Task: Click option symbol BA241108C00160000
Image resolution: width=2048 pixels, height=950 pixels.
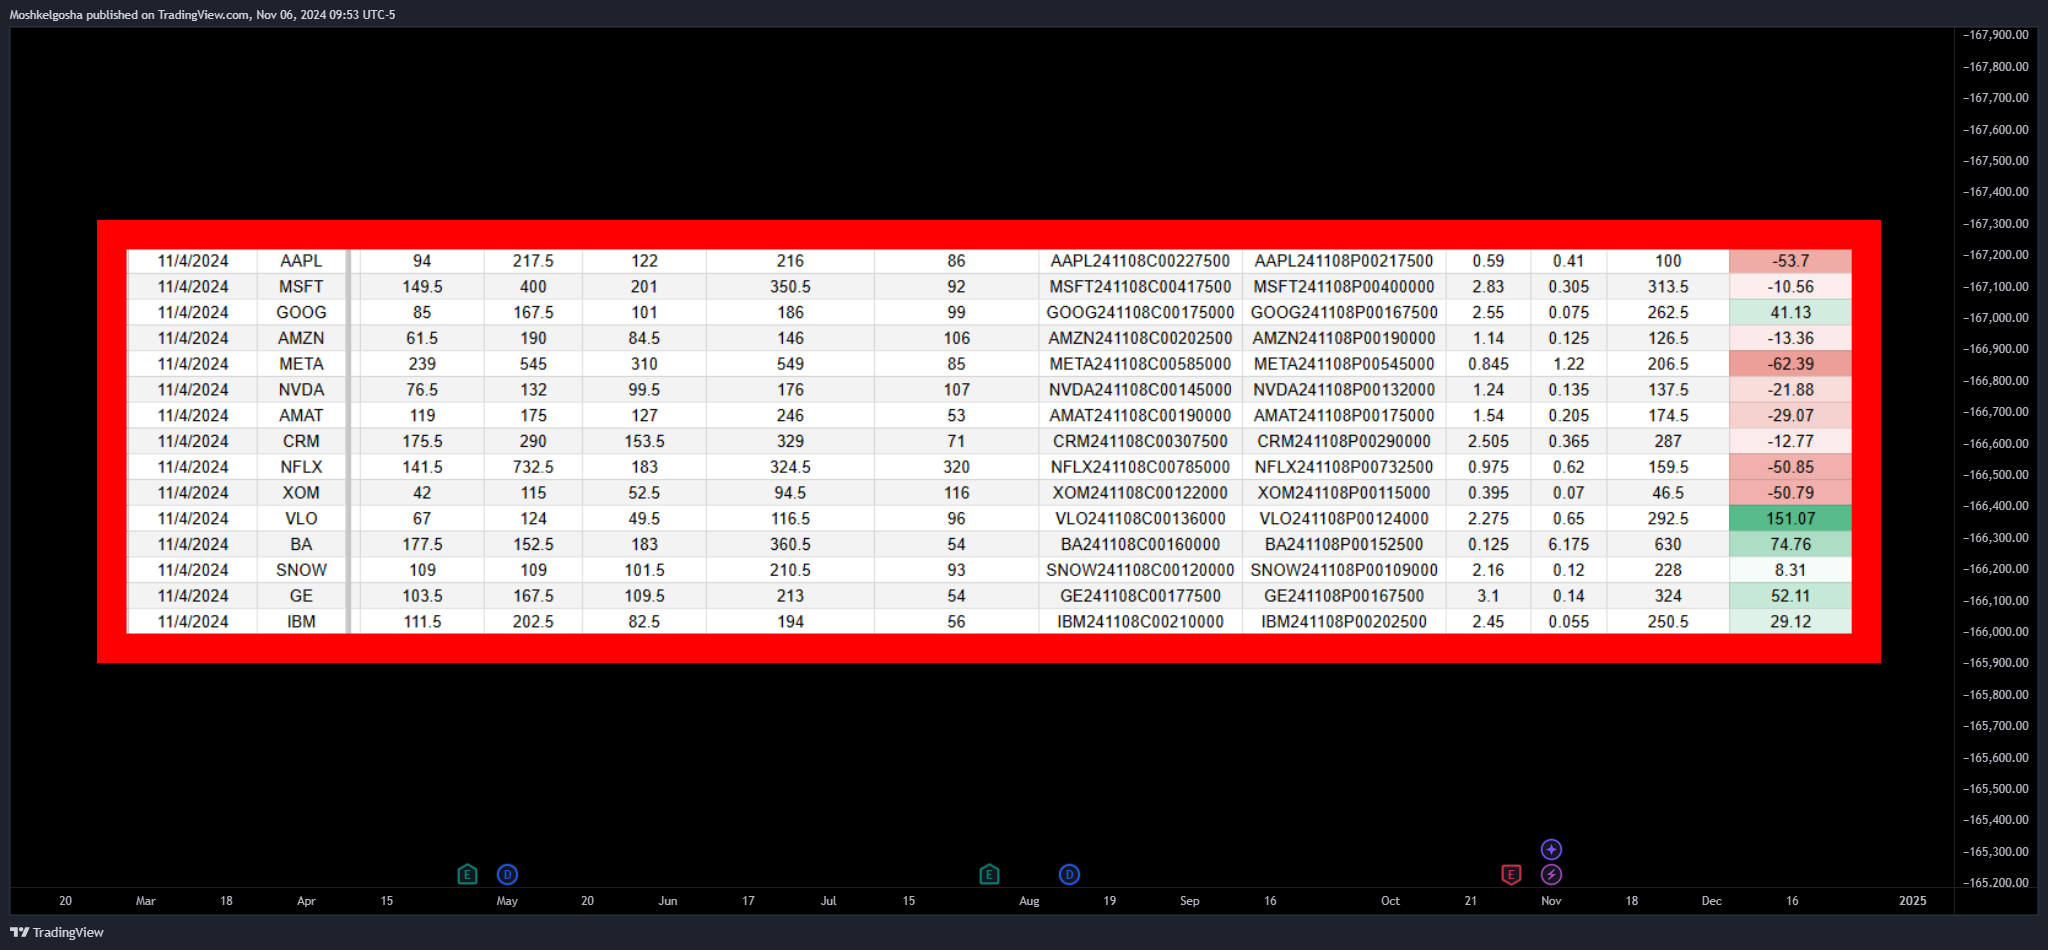Action: (x=1140, y=544)
